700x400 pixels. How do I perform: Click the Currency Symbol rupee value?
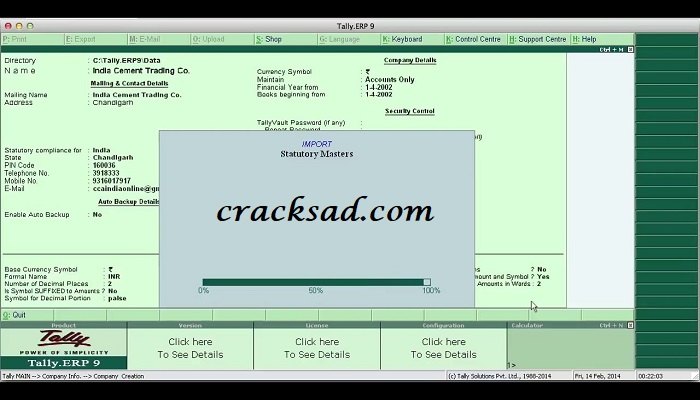point(368,72)
